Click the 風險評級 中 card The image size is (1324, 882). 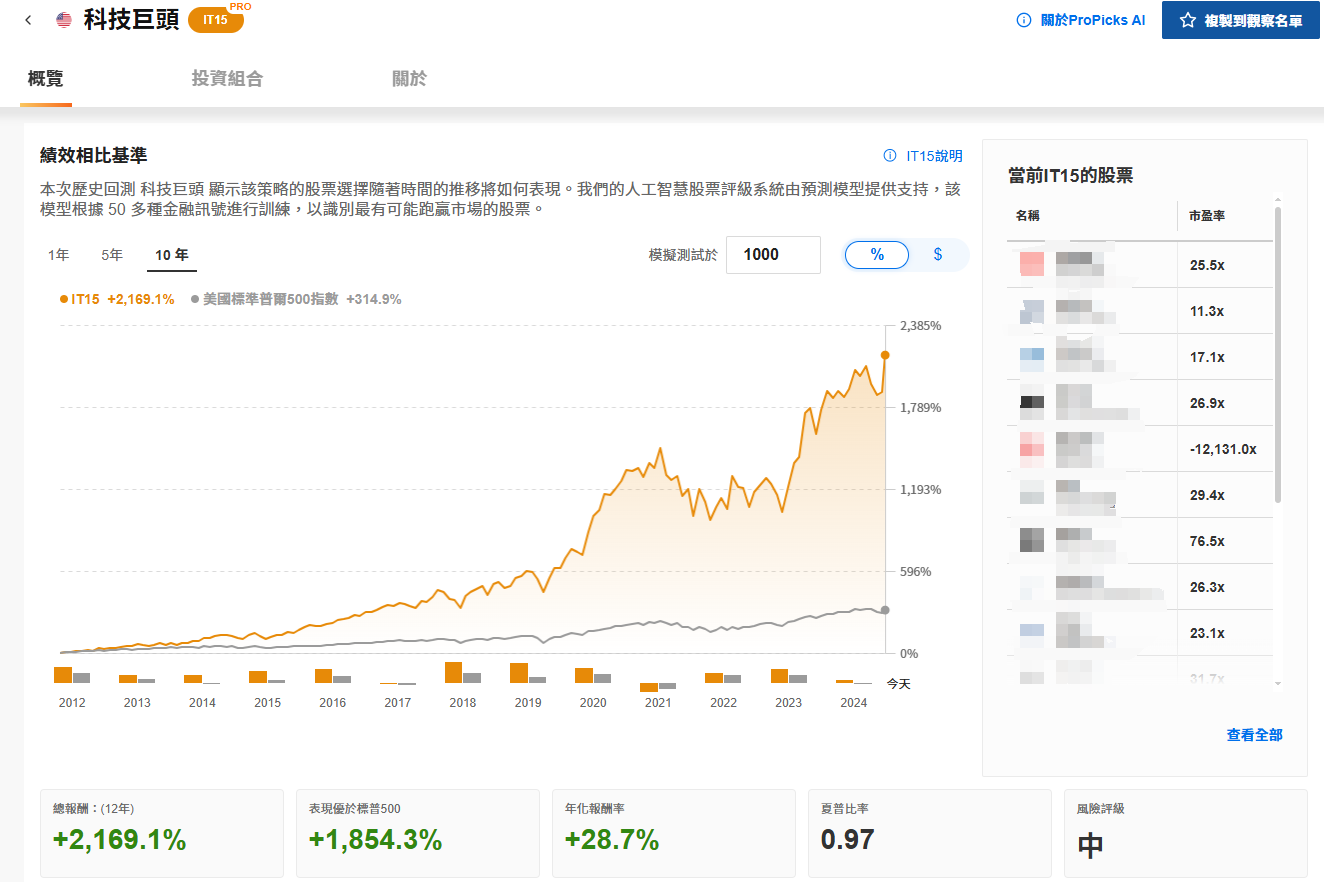tap(1186, 832)
